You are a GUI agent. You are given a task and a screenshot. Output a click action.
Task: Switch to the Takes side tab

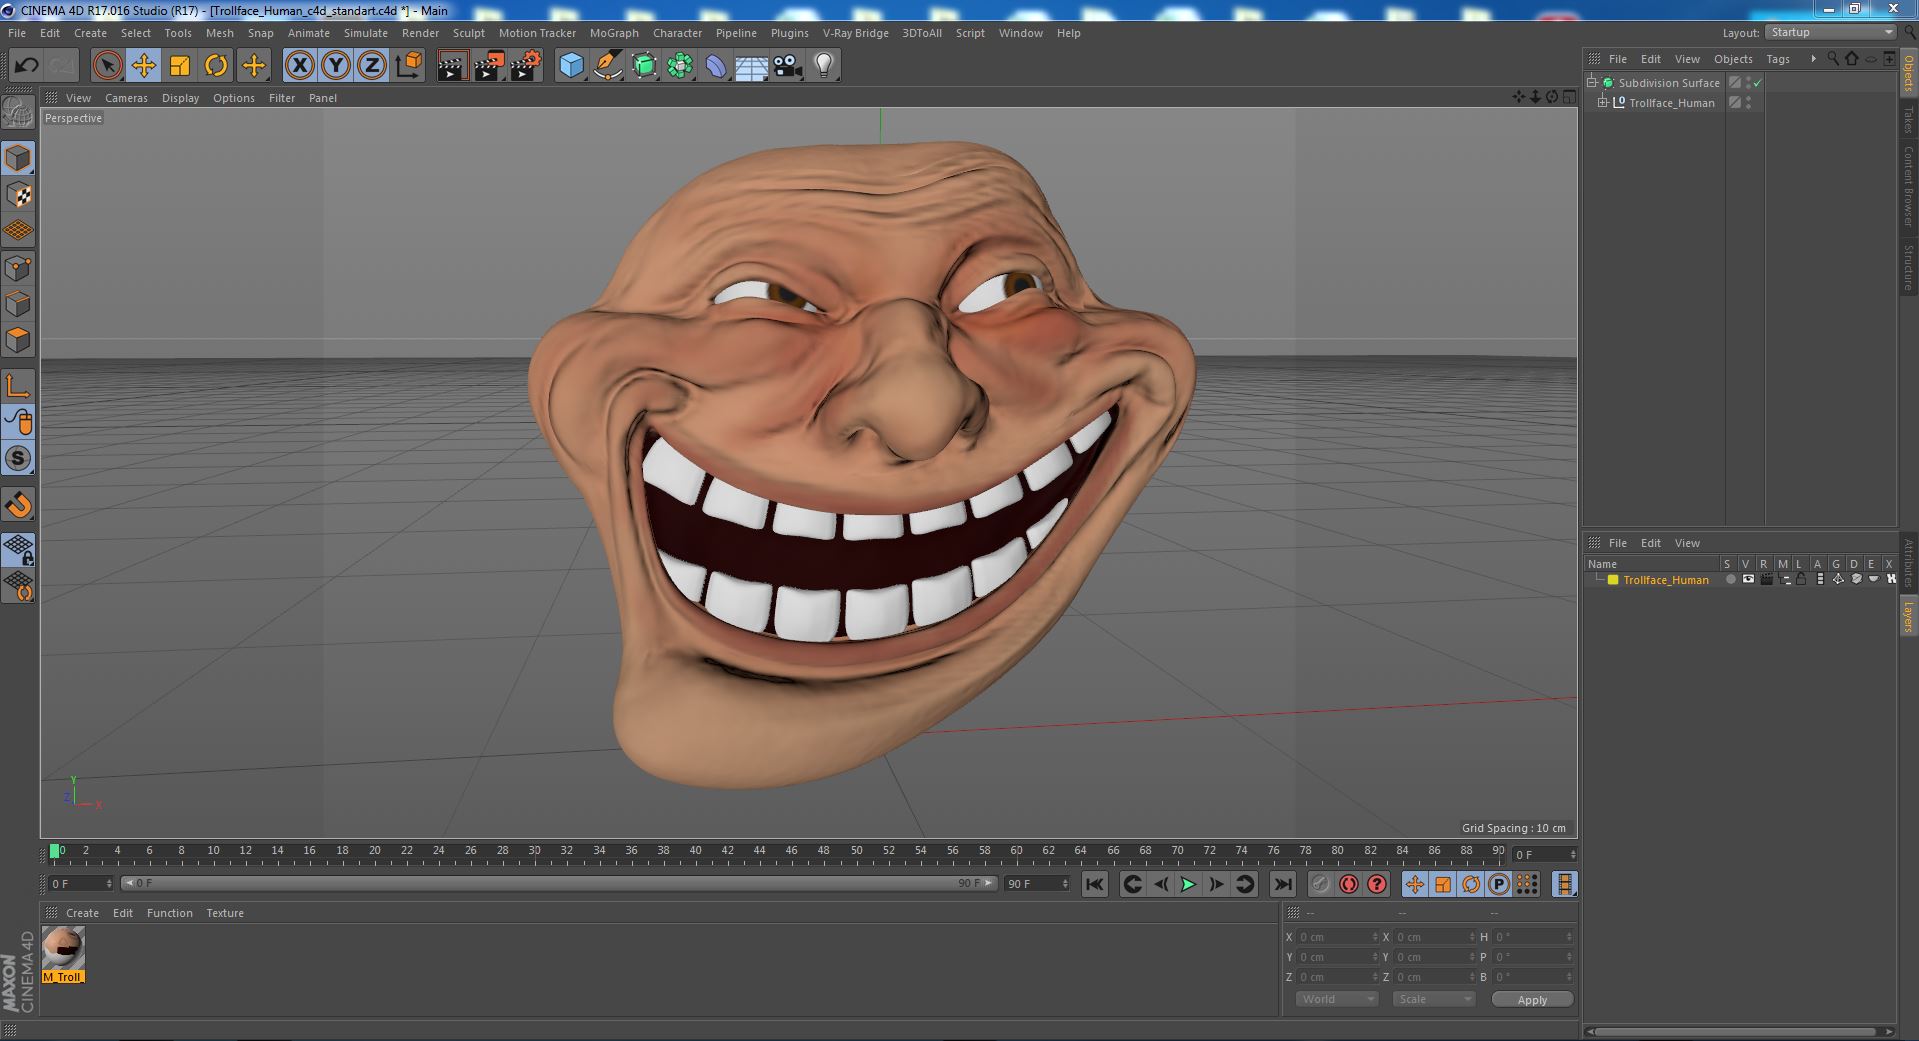1908,120
